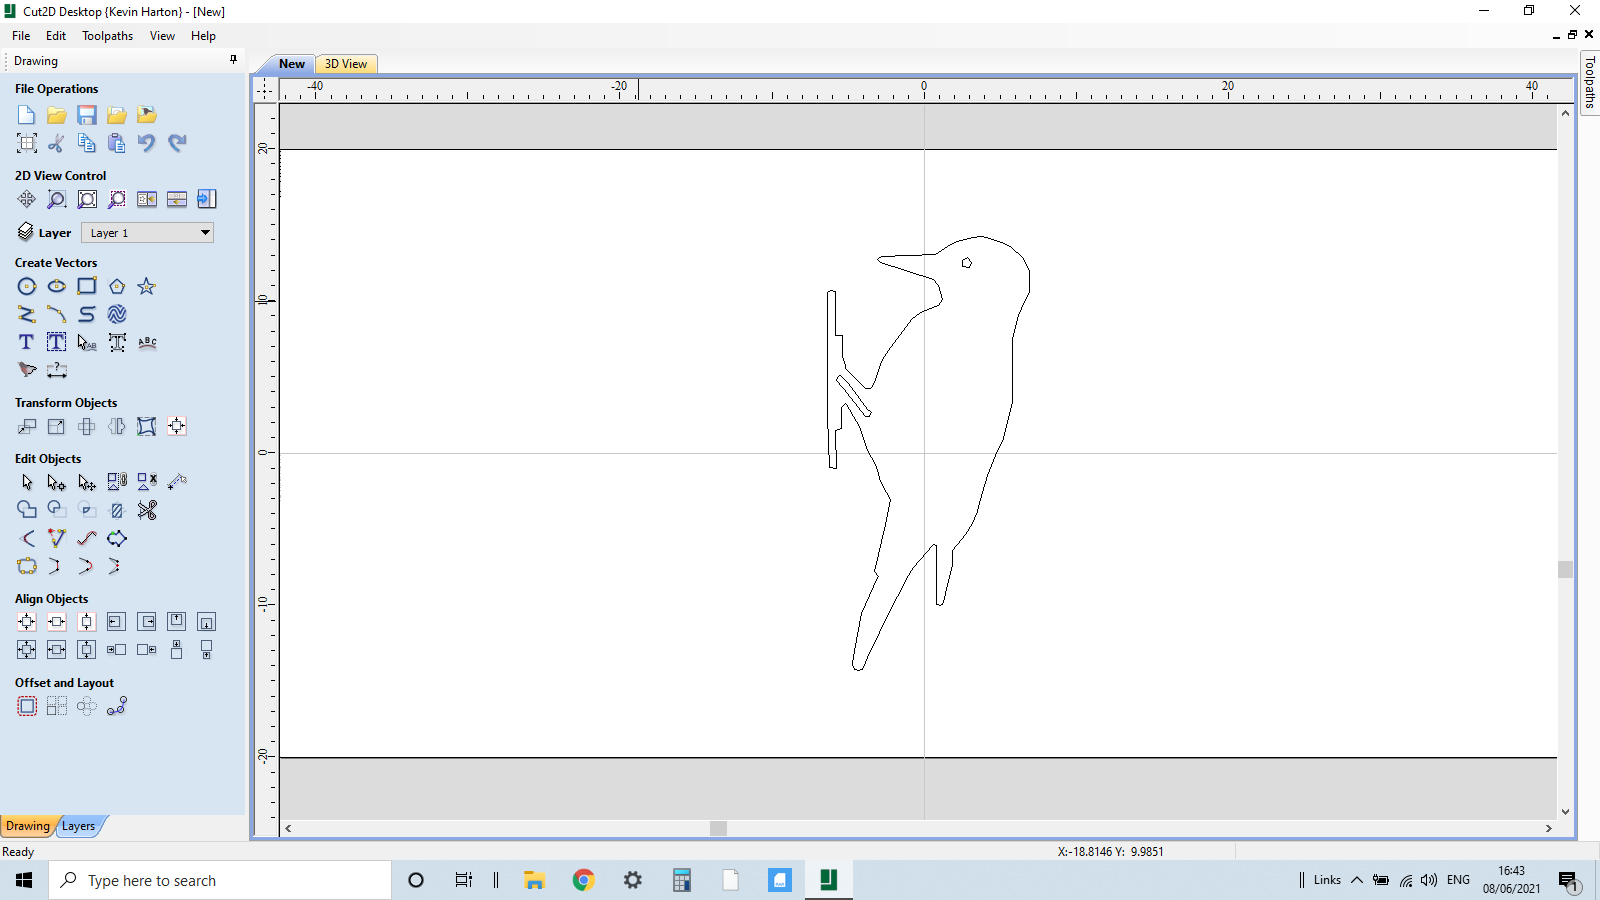Select the Pan 2D View tool
The image size is (1600, 900).
(x=26, y=199)
